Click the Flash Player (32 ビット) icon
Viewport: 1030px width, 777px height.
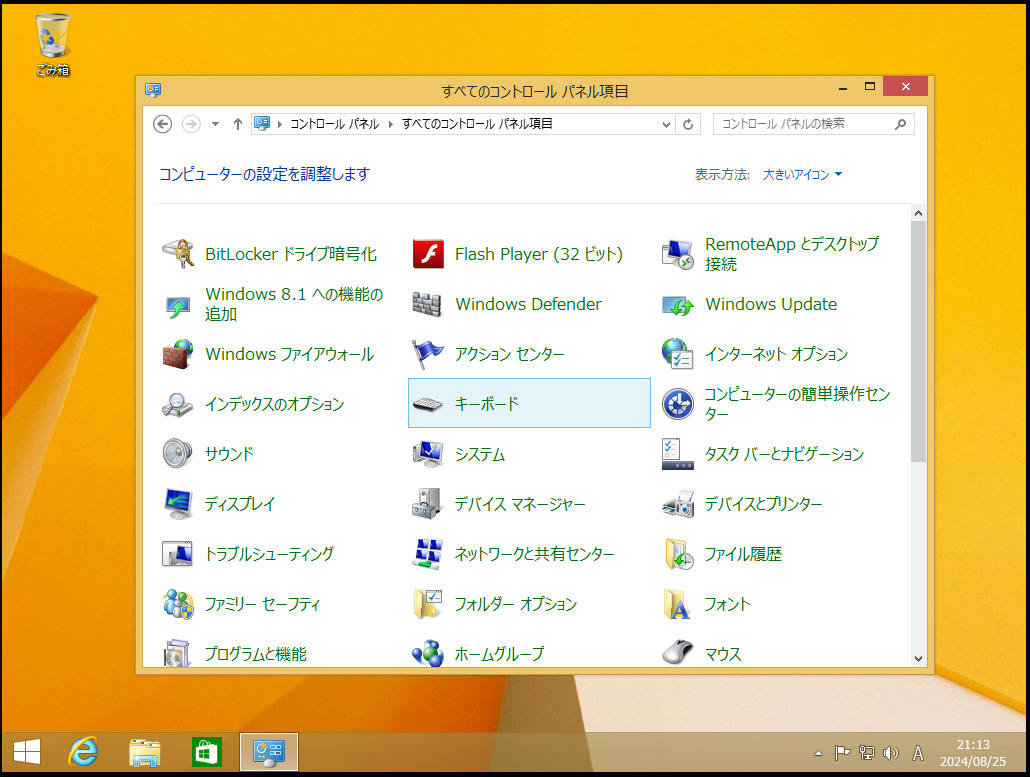click(x=428, y=254)
